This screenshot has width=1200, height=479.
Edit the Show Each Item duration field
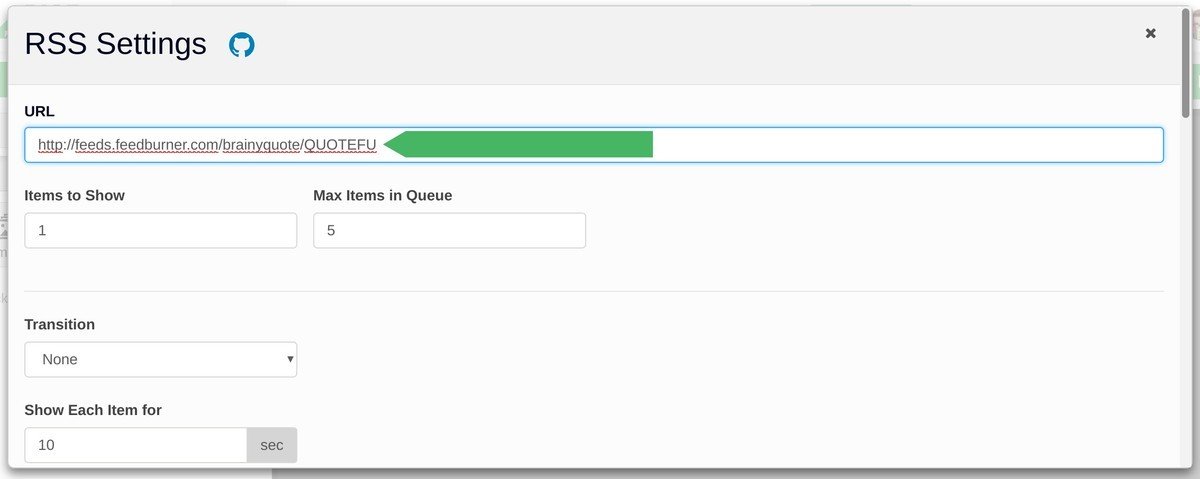[x=135, y=445]
